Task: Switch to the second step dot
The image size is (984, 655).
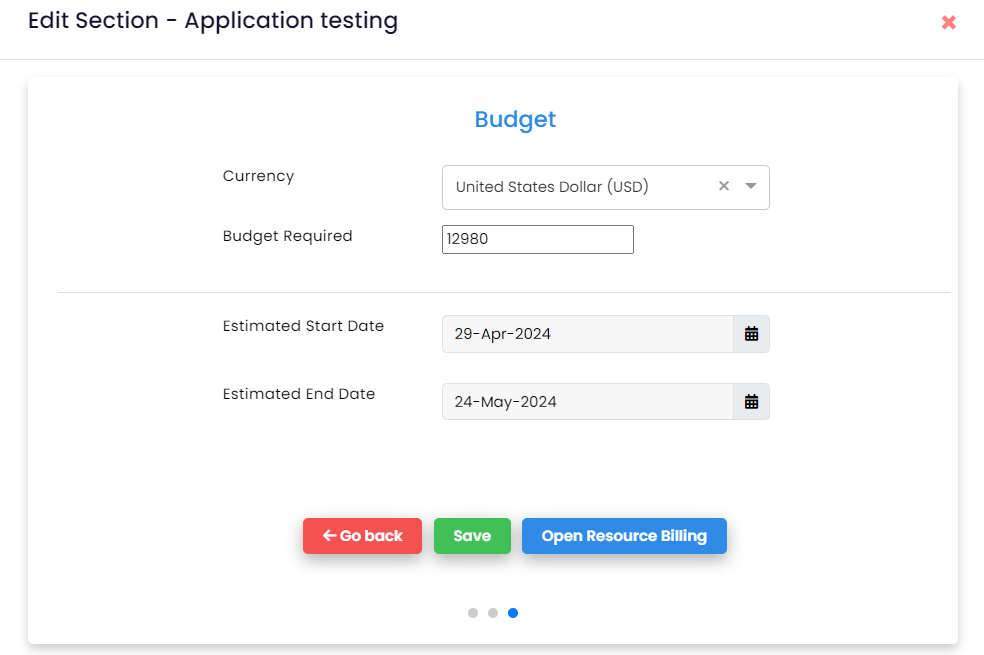Action: [x=493, y=613]
